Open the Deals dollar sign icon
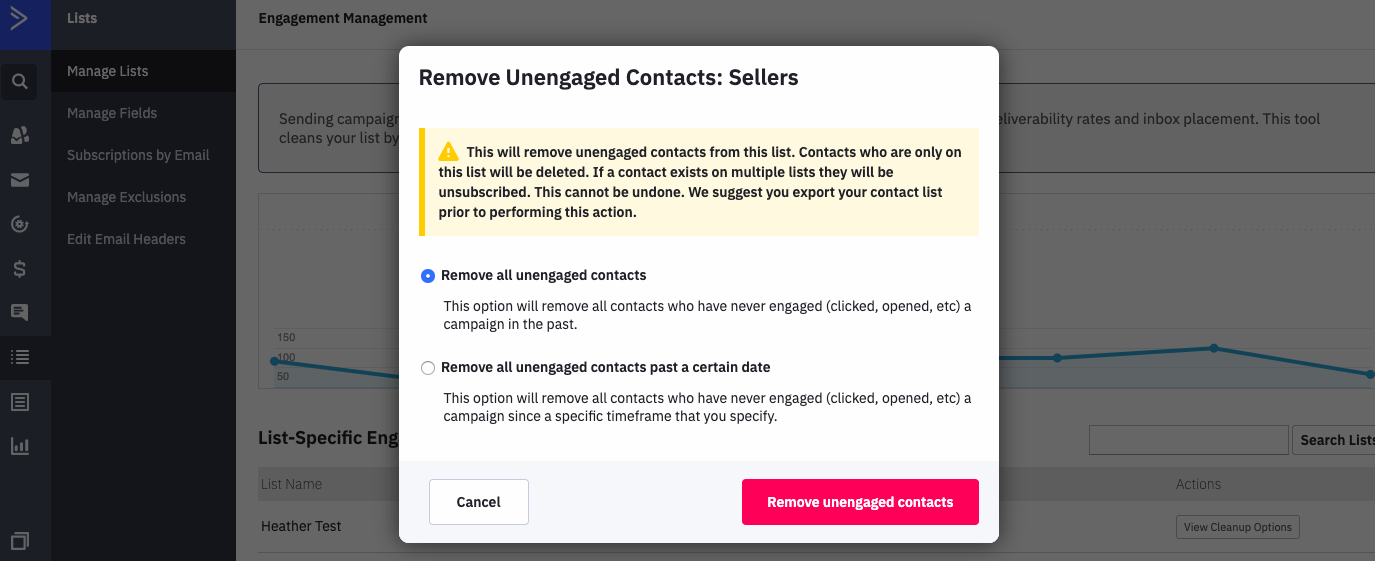This screenshot has width=1375, height=561. 19,268
